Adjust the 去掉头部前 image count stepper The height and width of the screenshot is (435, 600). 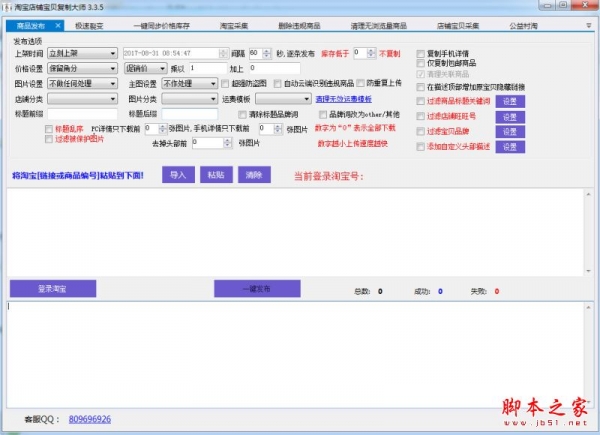227,143
